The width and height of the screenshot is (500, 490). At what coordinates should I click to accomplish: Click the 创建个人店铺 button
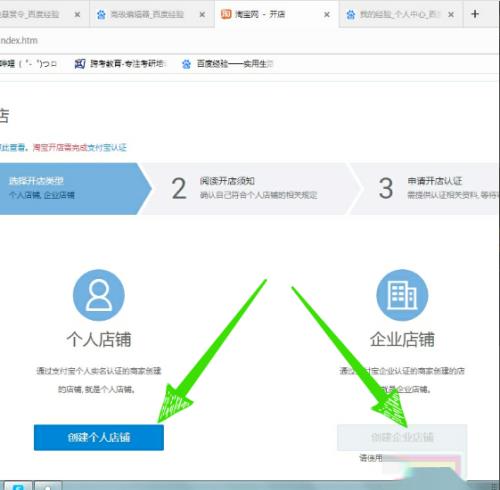(x=99, y=437)
